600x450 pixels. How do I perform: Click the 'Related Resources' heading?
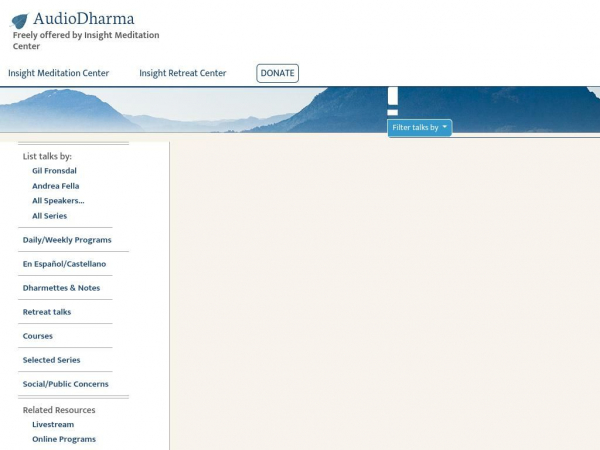coord(59,410)
